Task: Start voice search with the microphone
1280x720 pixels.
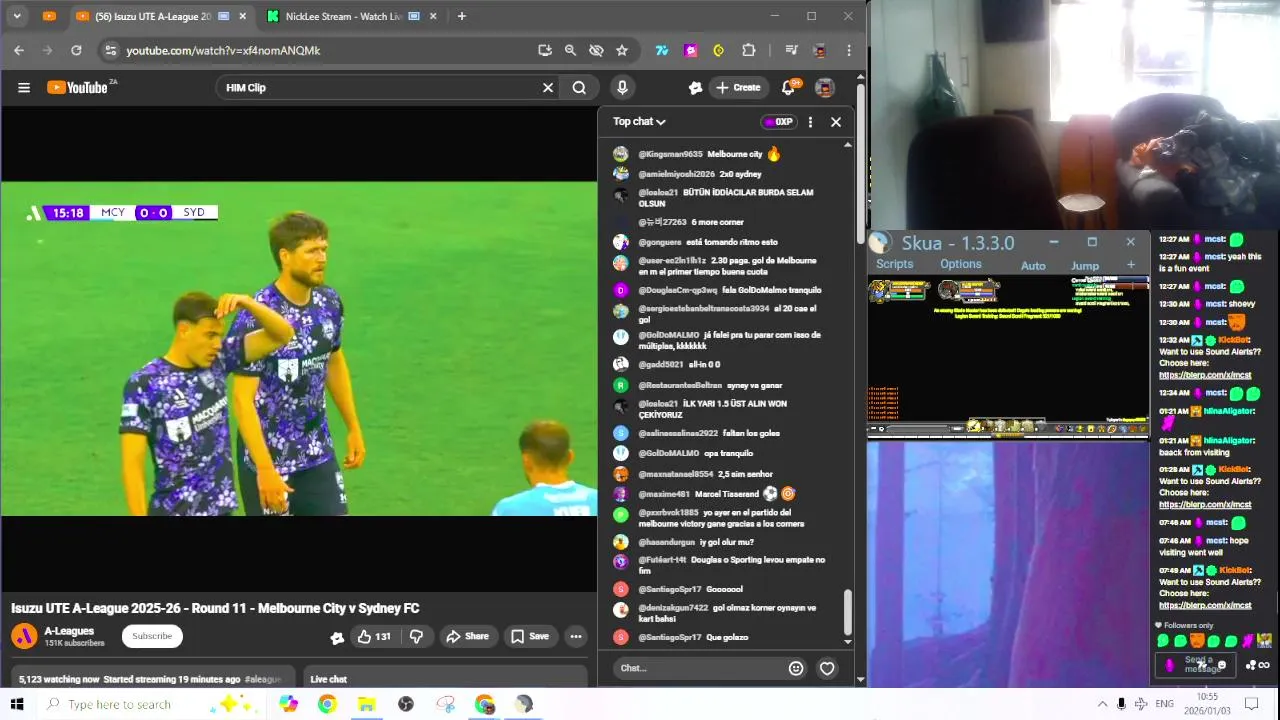Action: (622, 88)
